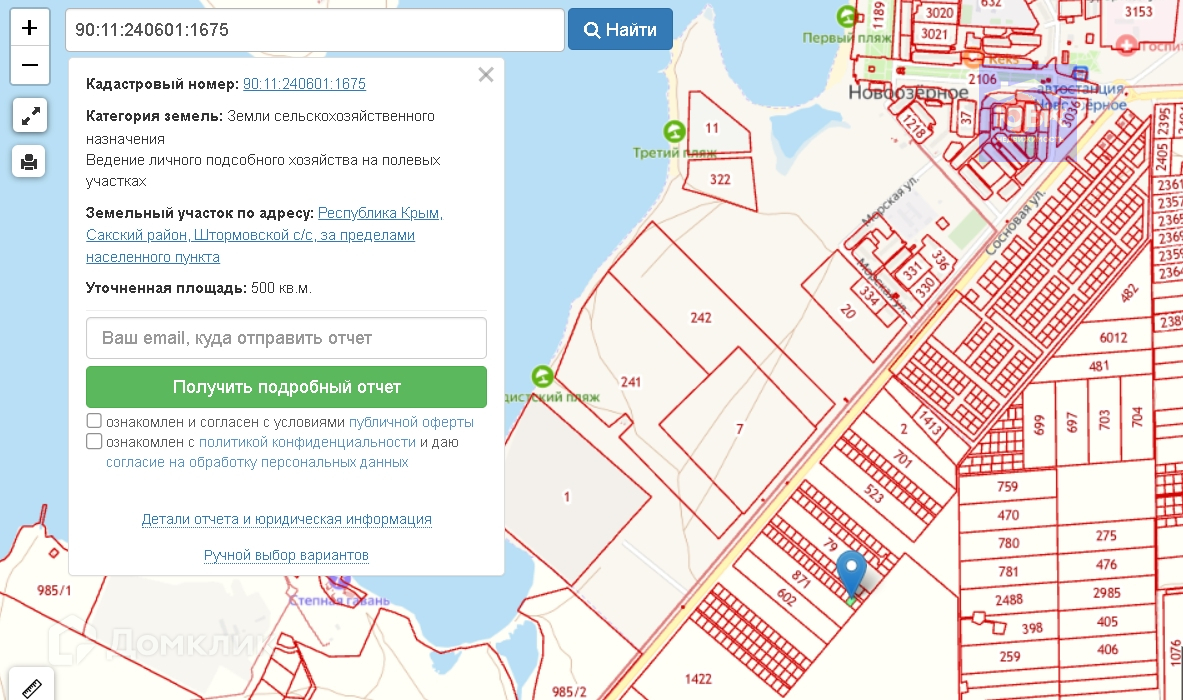Click the email input field
Viewport: 1183px width, 700px height.
[x=286, y=338]
